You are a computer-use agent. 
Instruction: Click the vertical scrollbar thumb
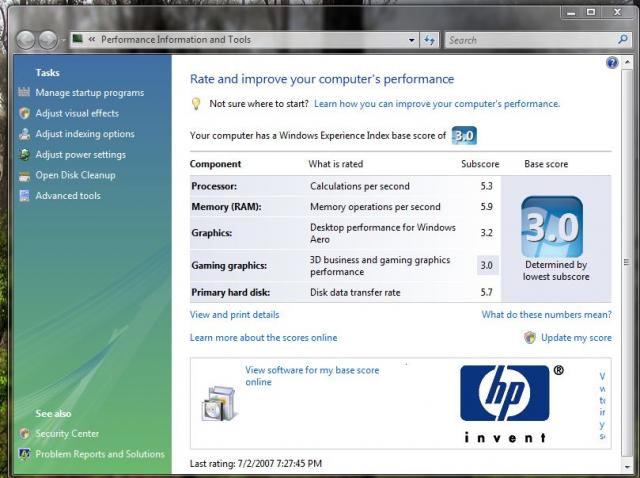[x=627, y=262]
